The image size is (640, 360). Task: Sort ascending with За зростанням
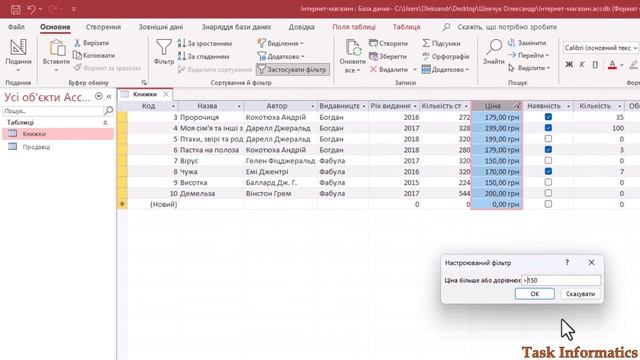205,43
